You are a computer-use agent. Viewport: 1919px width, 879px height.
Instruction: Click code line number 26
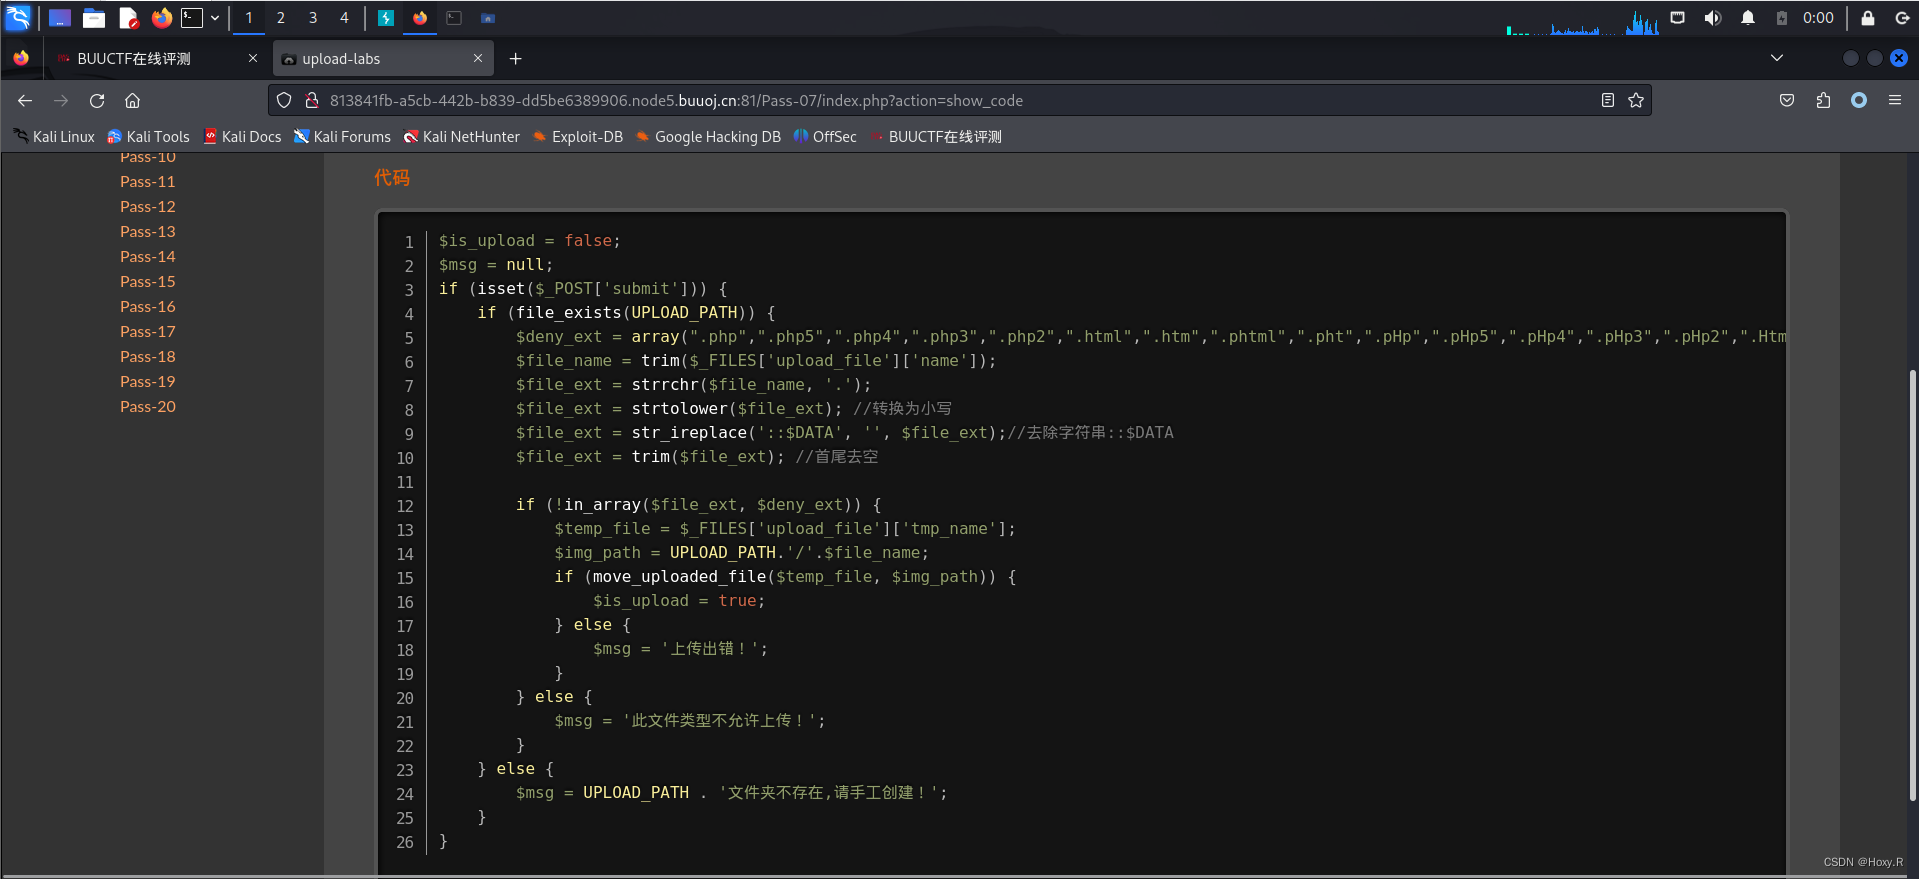pos(405,842)
